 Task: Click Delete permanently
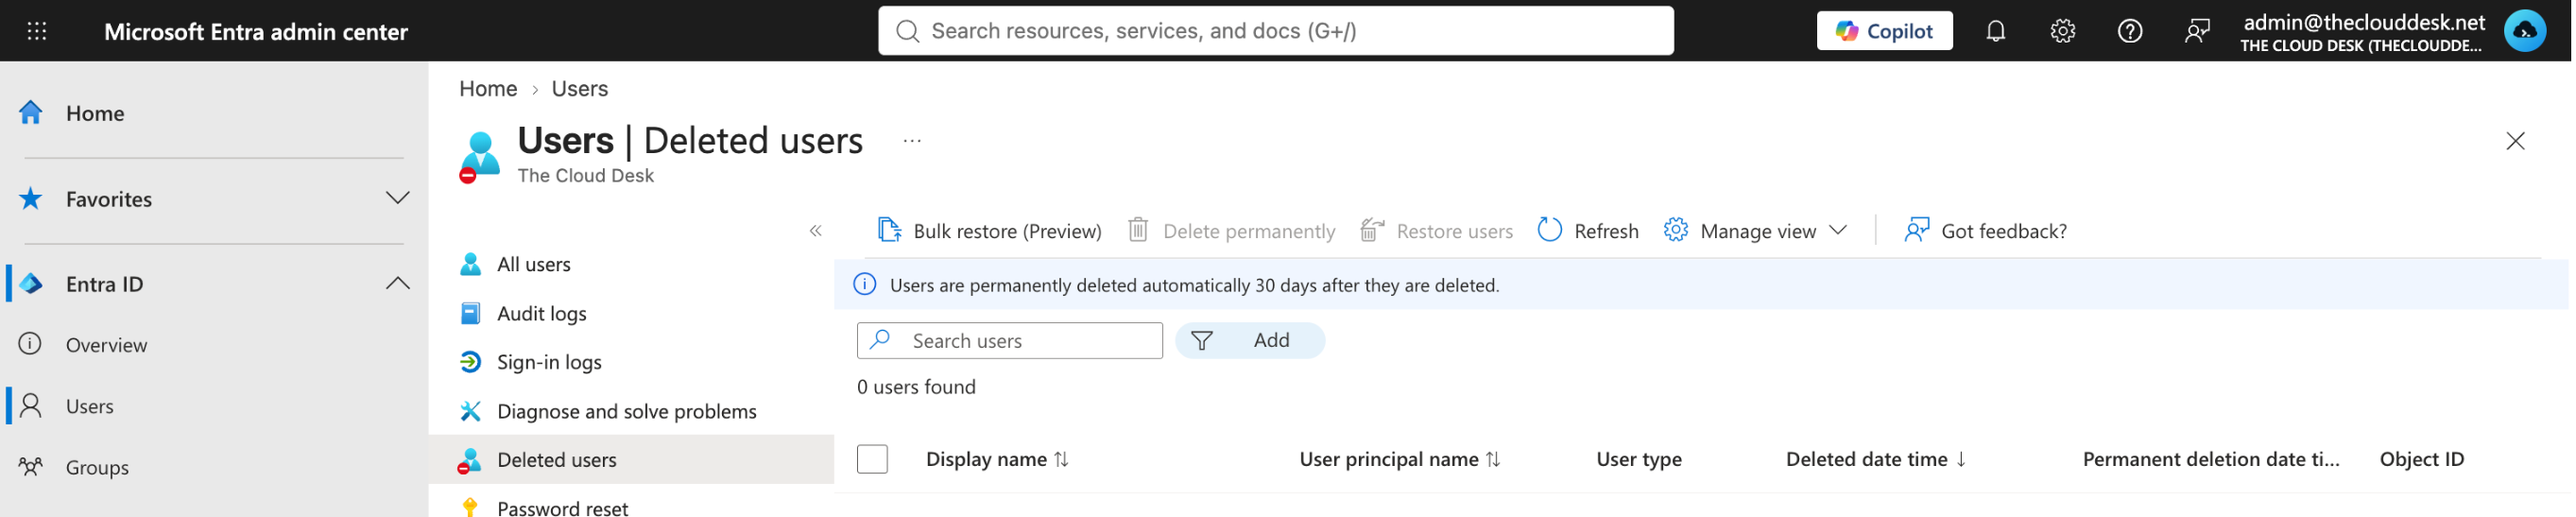(1231, 231)
